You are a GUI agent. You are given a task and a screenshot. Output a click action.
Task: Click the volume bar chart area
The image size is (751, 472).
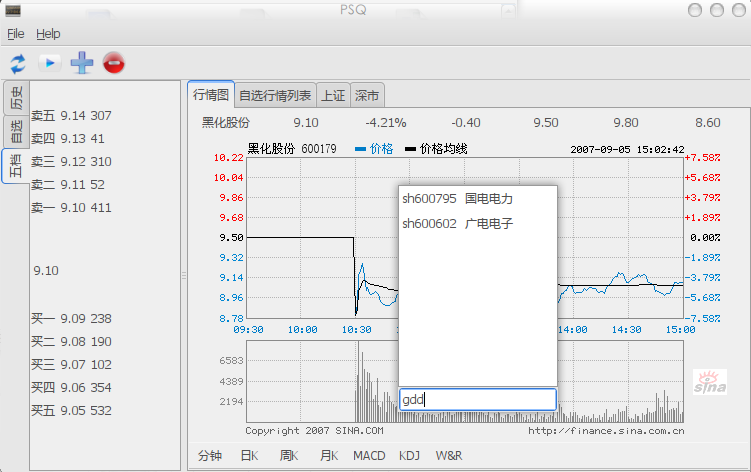pyautogui.click(x=465, y=381)
